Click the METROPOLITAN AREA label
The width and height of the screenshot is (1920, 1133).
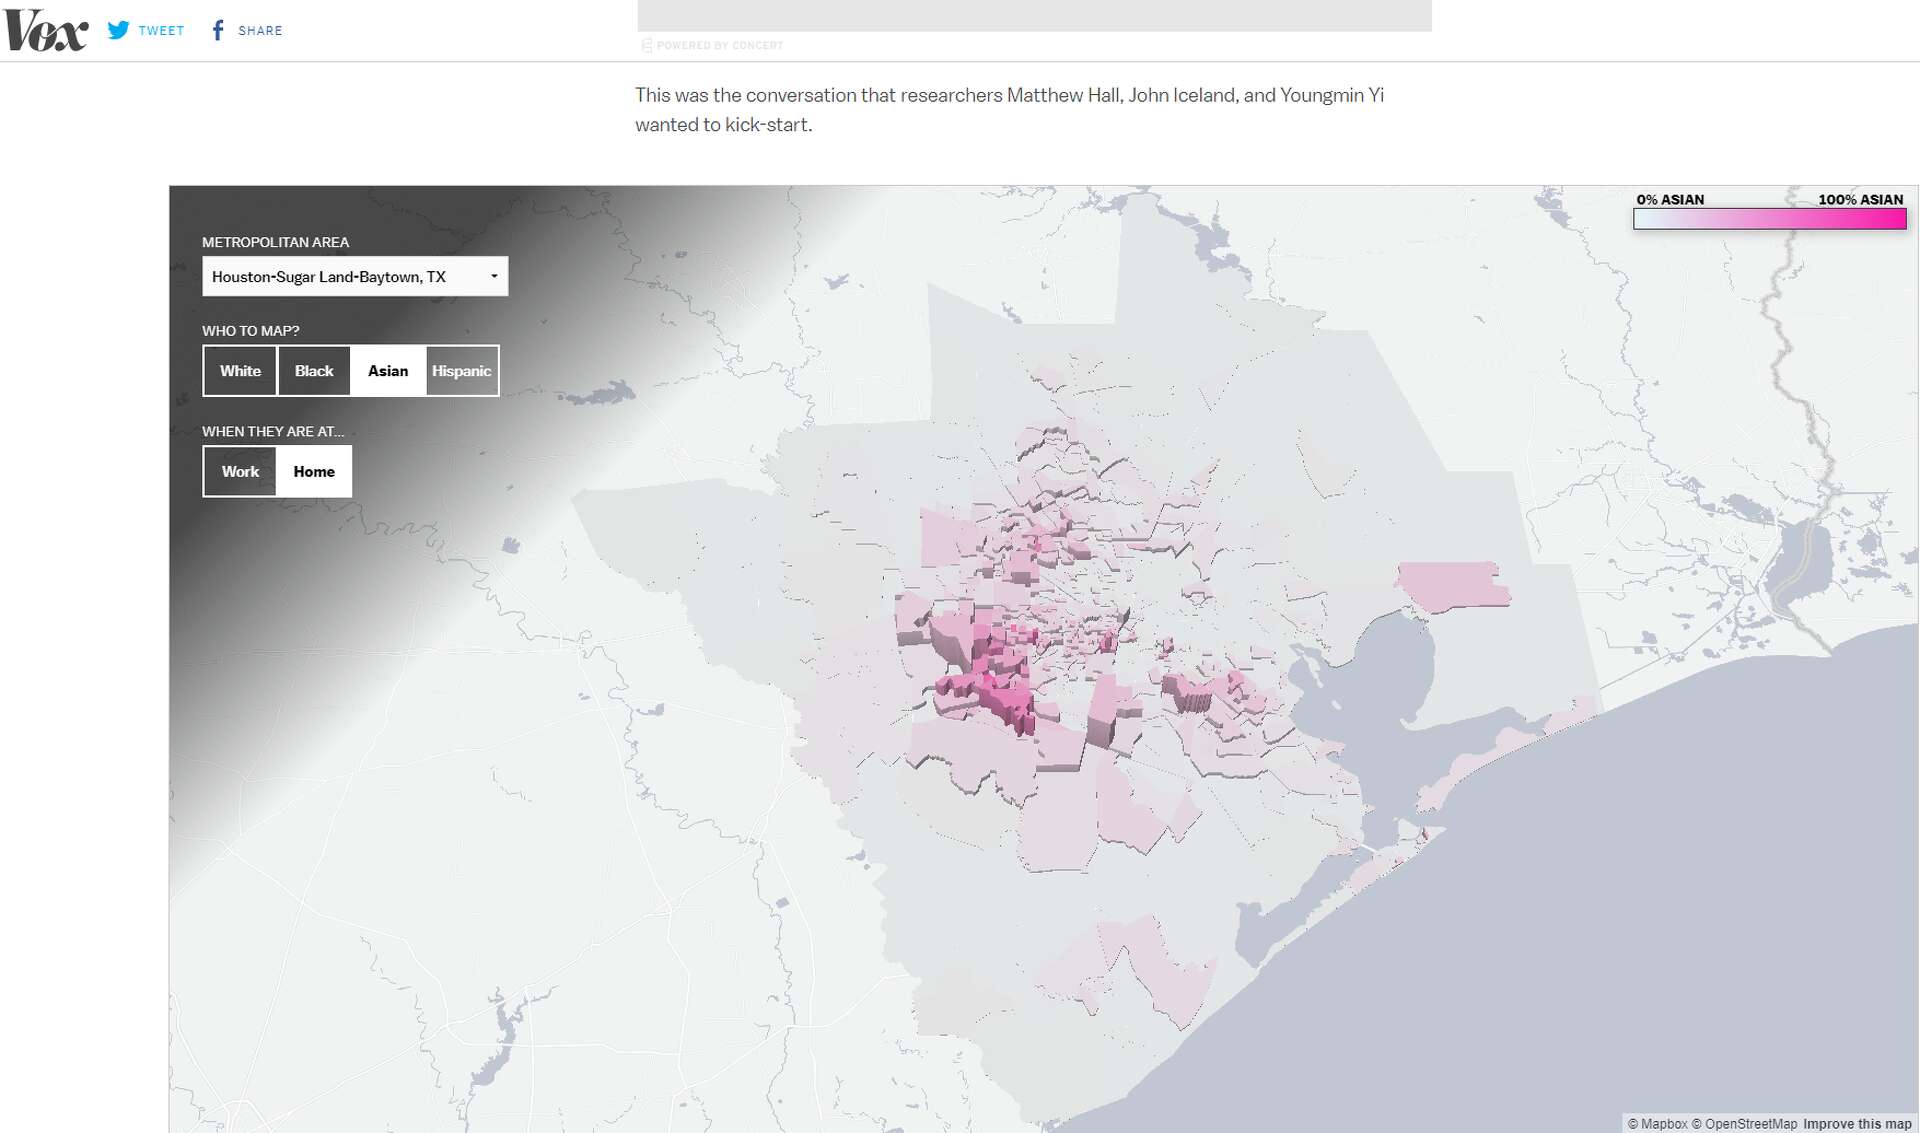click(275, 242)
